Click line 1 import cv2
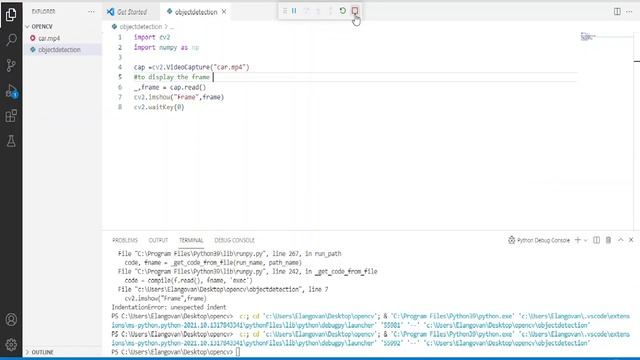 pos(152,37)
